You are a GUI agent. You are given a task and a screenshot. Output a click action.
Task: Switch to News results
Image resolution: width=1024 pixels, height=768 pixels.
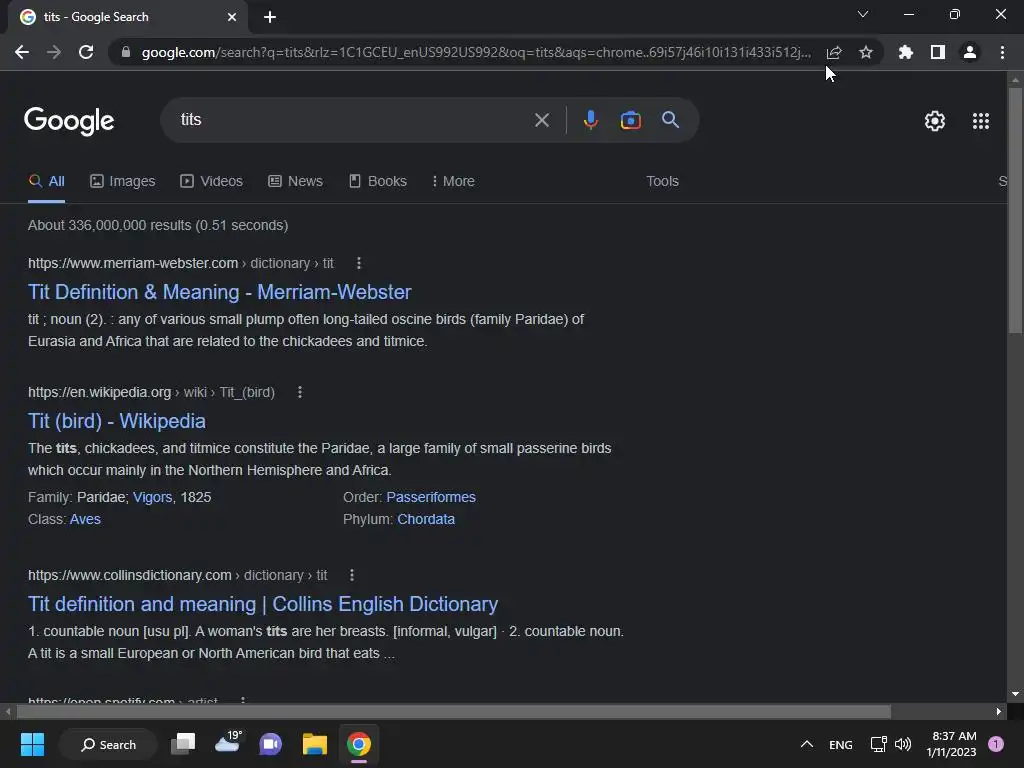point(295,181)
